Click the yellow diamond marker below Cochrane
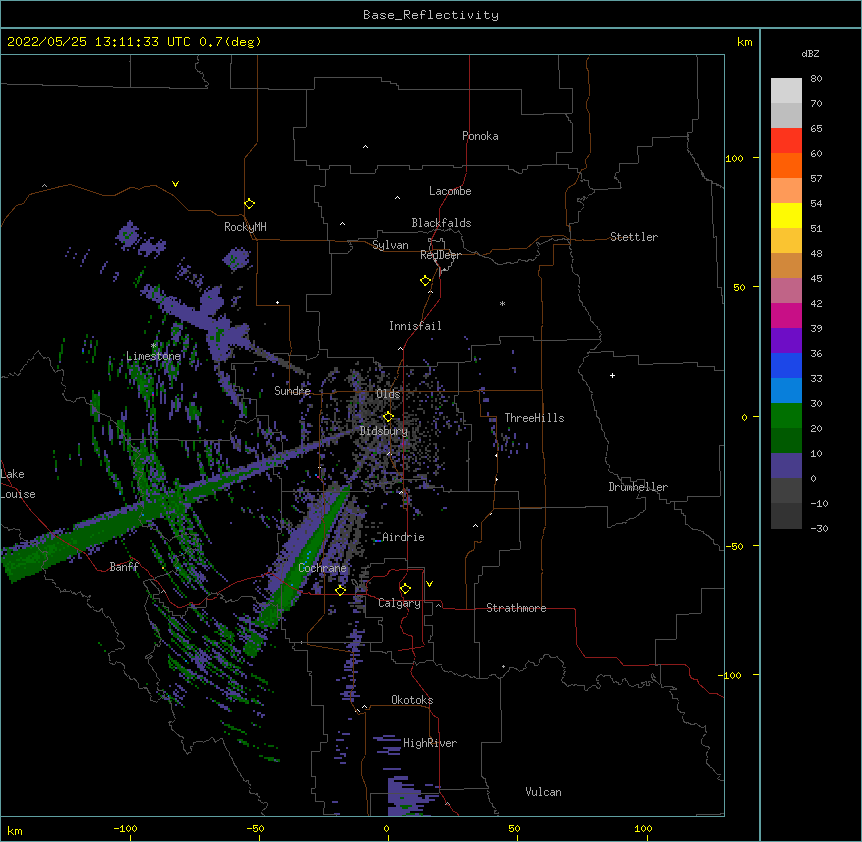This screenshot has width=862, height=842. pos(340,590)
